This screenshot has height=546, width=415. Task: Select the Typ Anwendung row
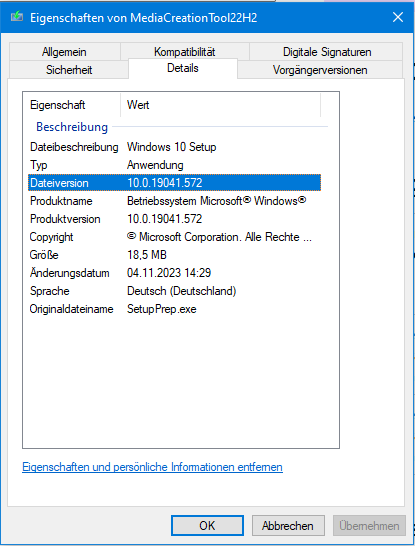click(174, 165)
